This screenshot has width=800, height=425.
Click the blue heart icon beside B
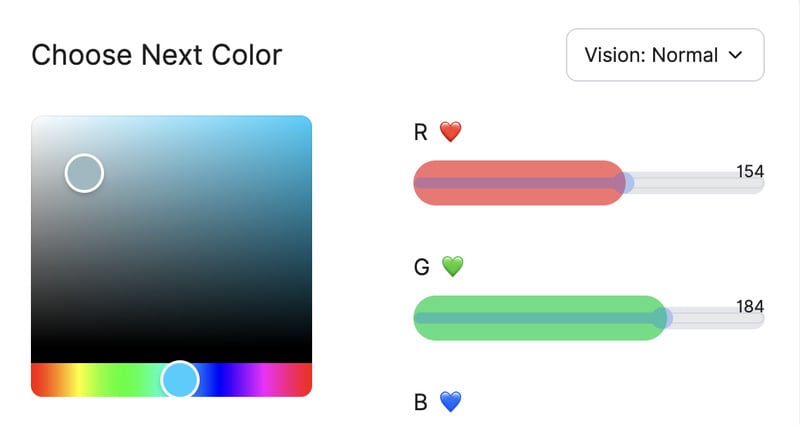click(451, 402)
